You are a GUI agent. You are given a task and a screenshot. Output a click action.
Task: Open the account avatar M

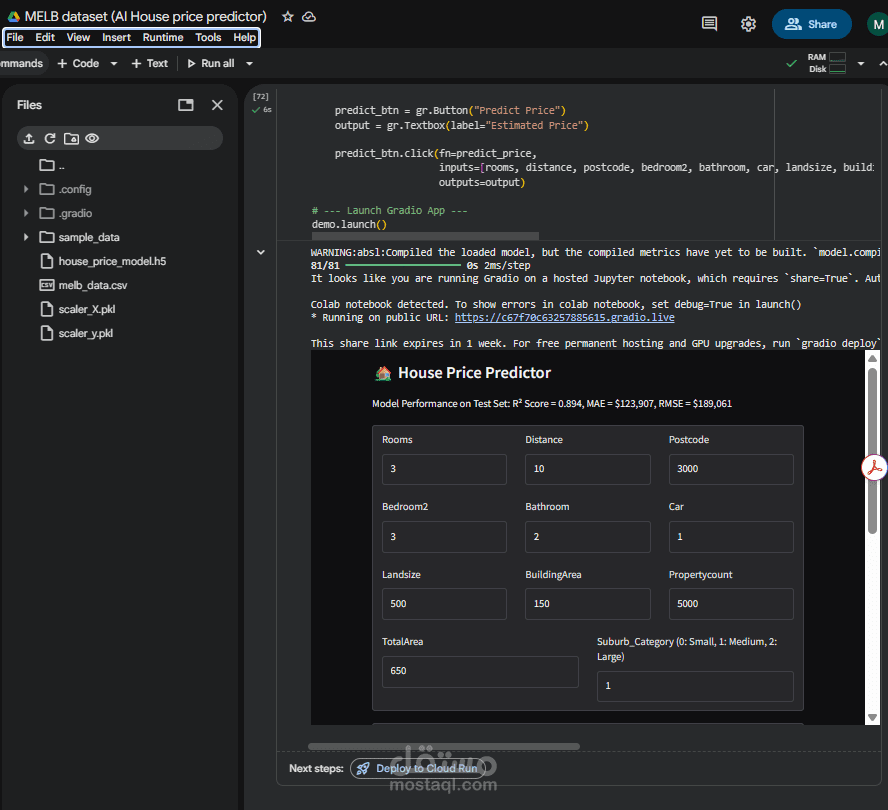click(x=878, y=24)
